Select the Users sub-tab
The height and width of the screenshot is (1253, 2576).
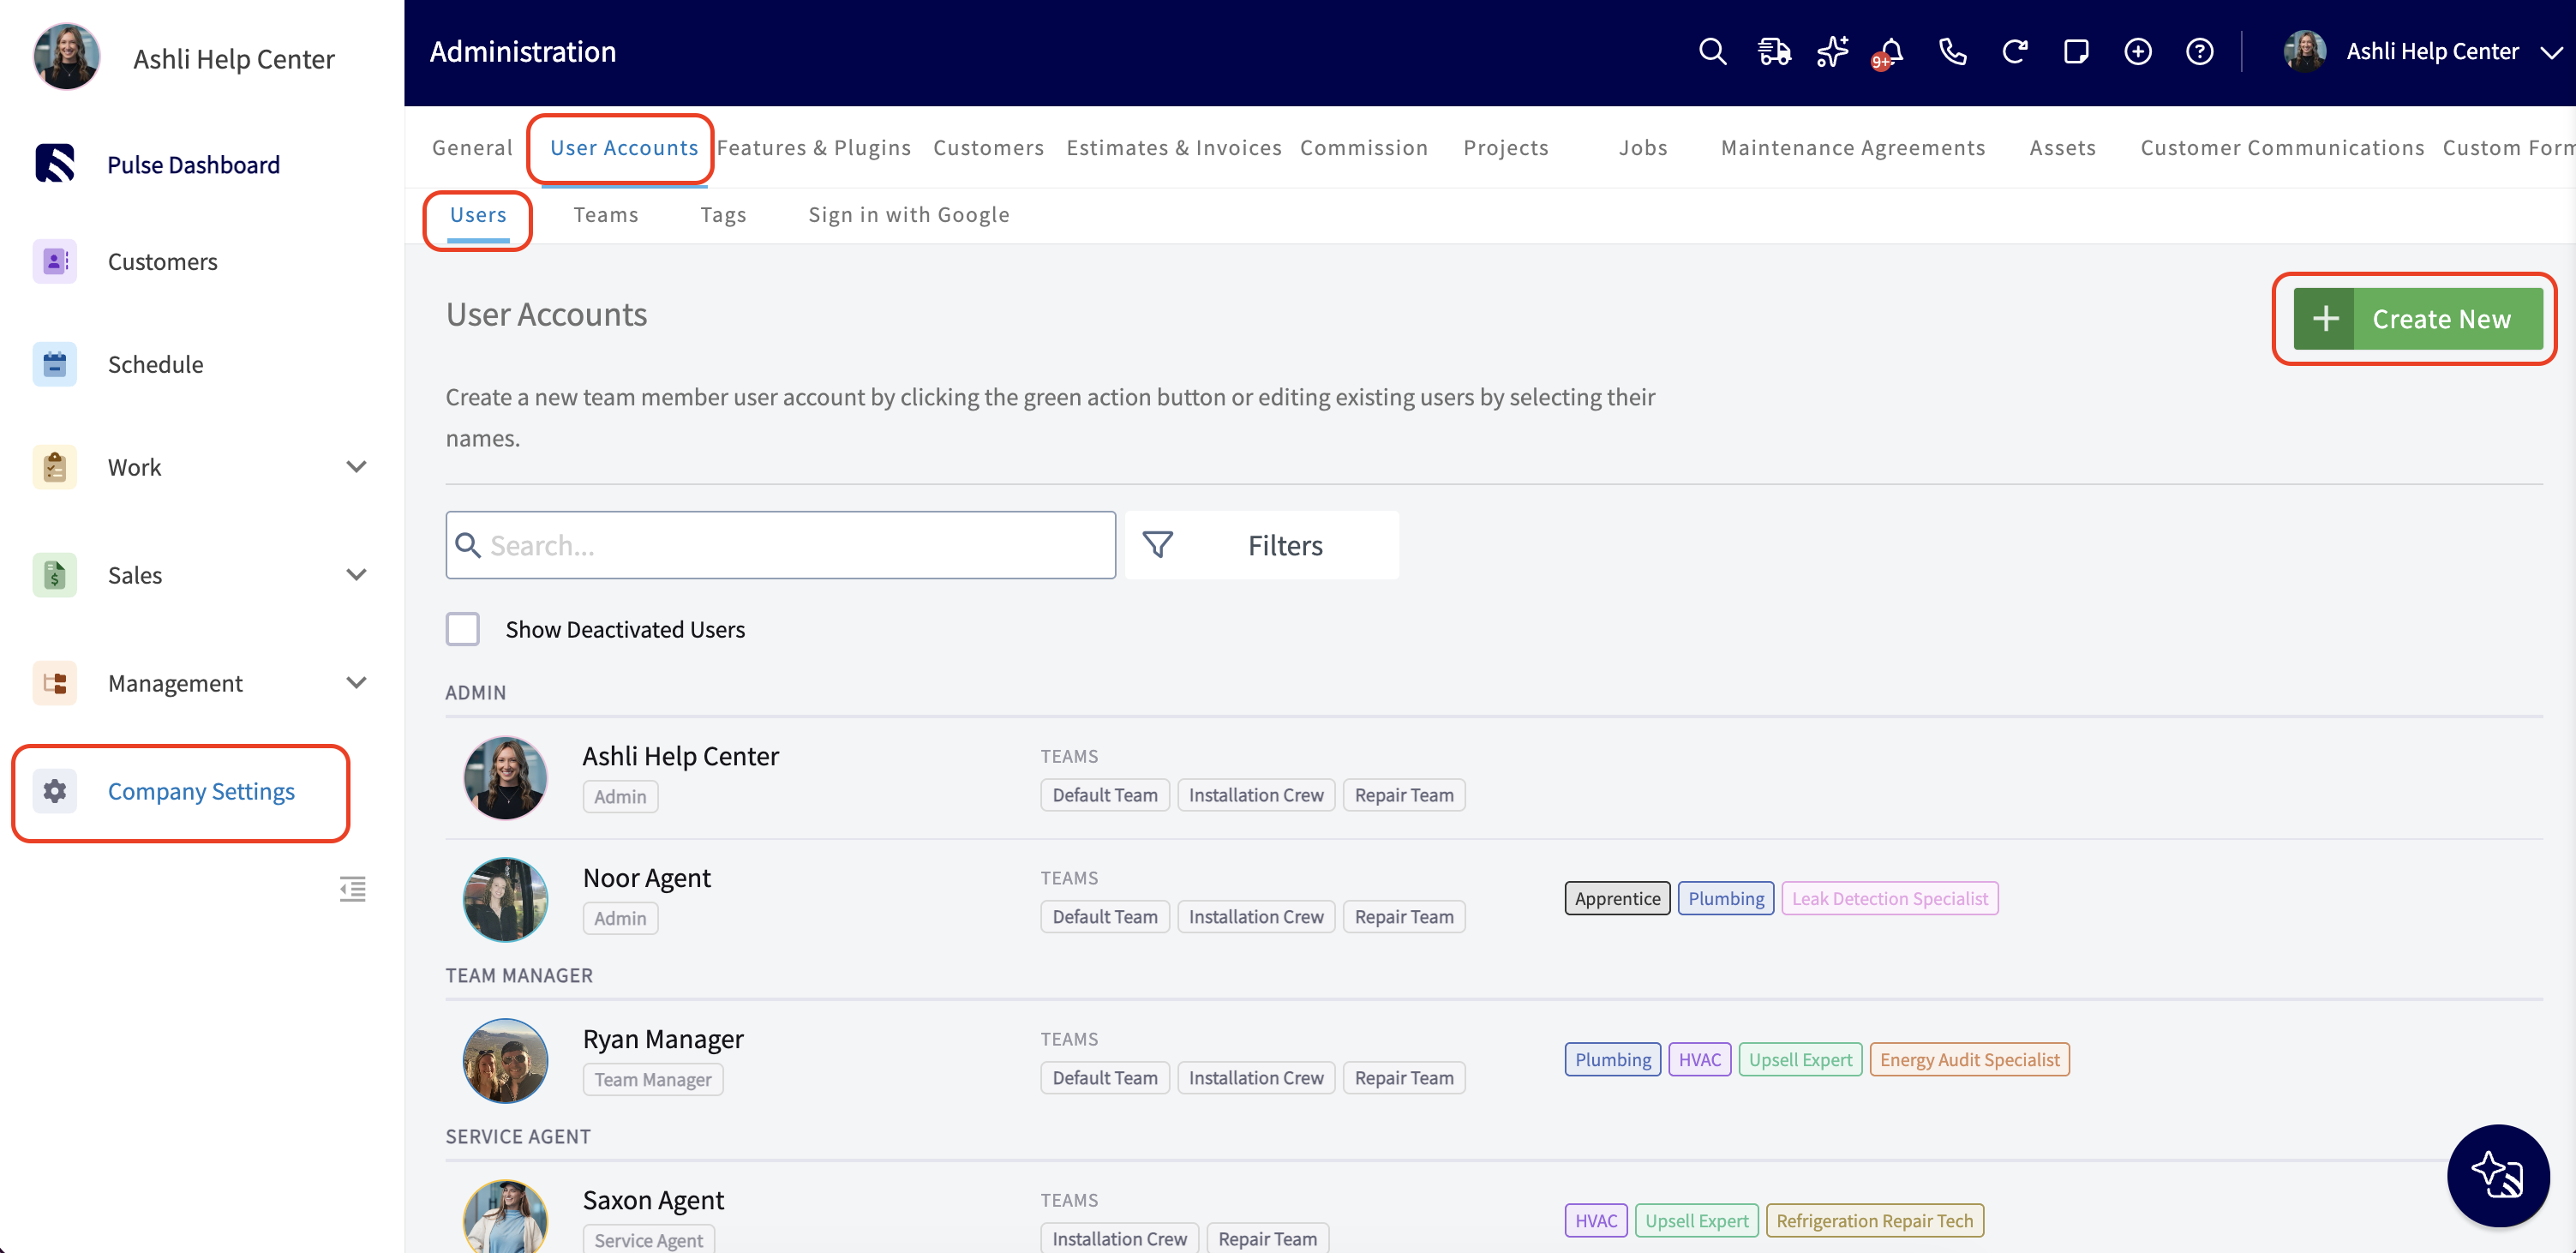[478, 214]
